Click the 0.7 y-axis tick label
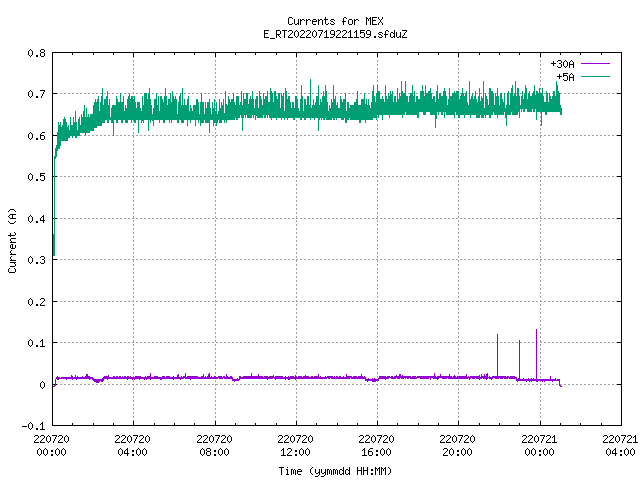The width and height of the screenshot is (640, 480). [36, 94]
